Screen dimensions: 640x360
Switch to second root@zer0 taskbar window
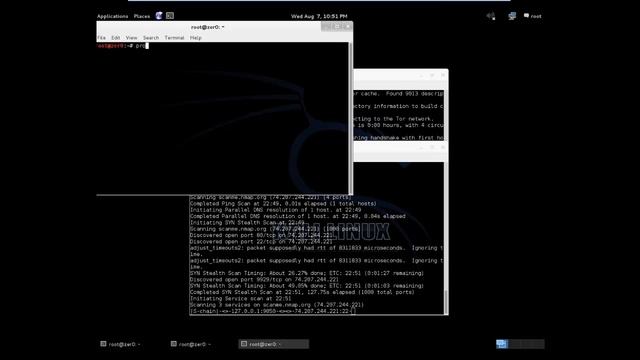click(x=191, y=344)
